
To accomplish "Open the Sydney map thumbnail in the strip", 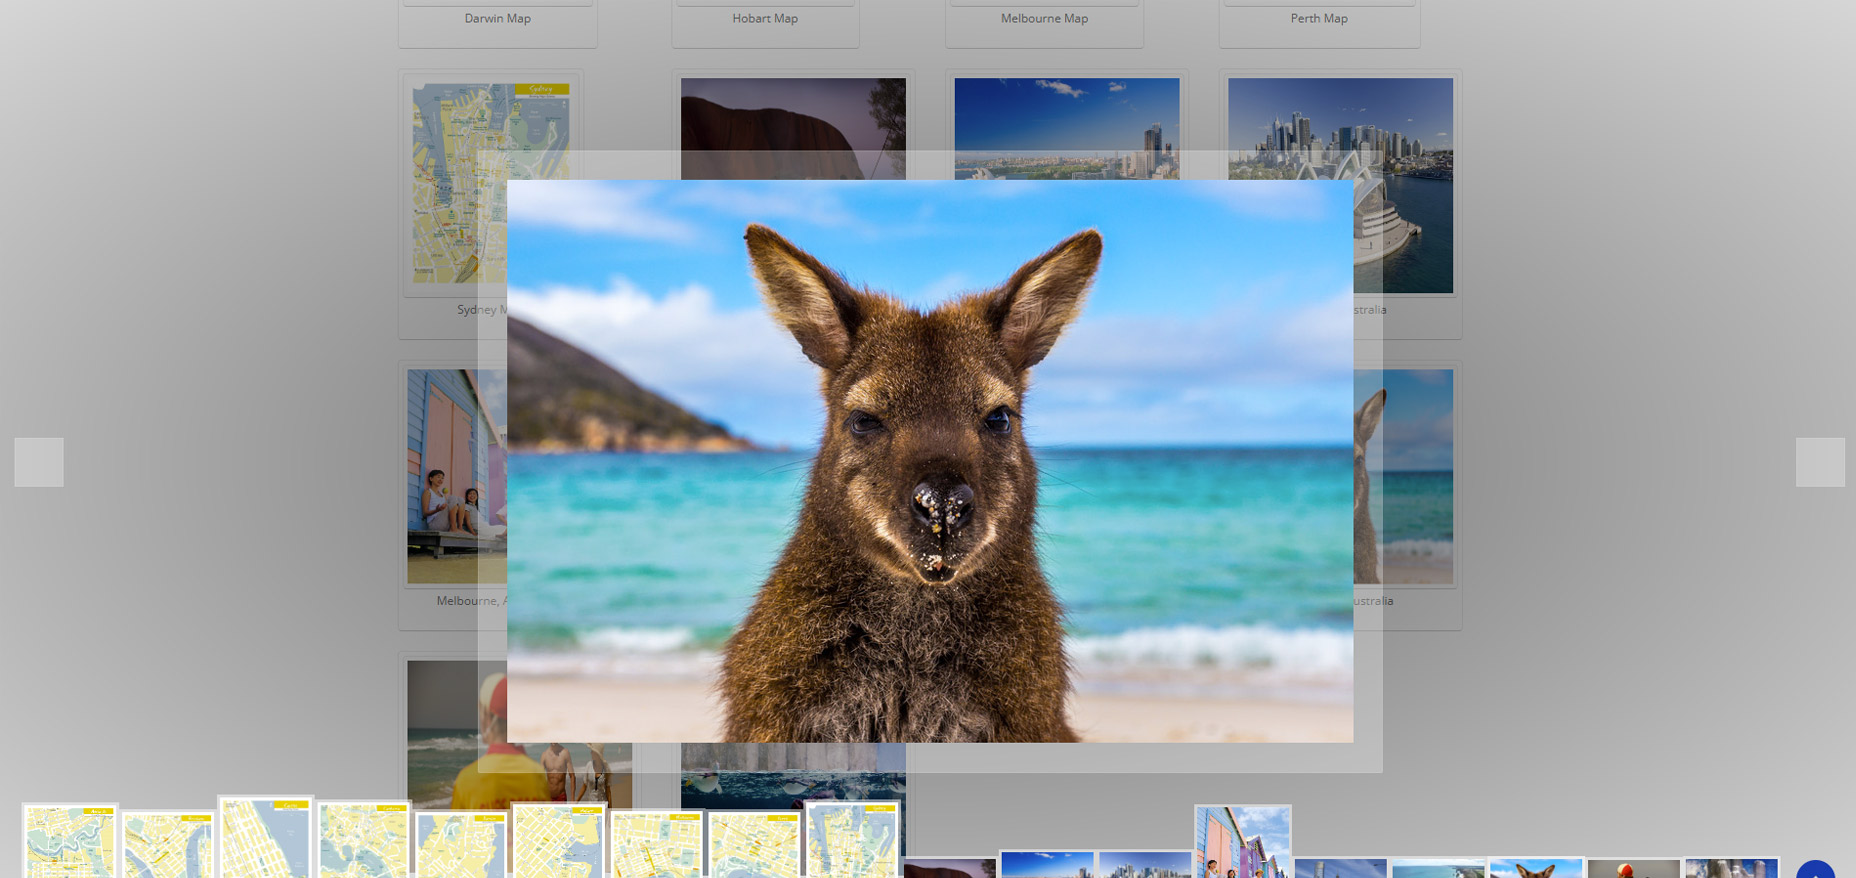I will coord(853,841).
